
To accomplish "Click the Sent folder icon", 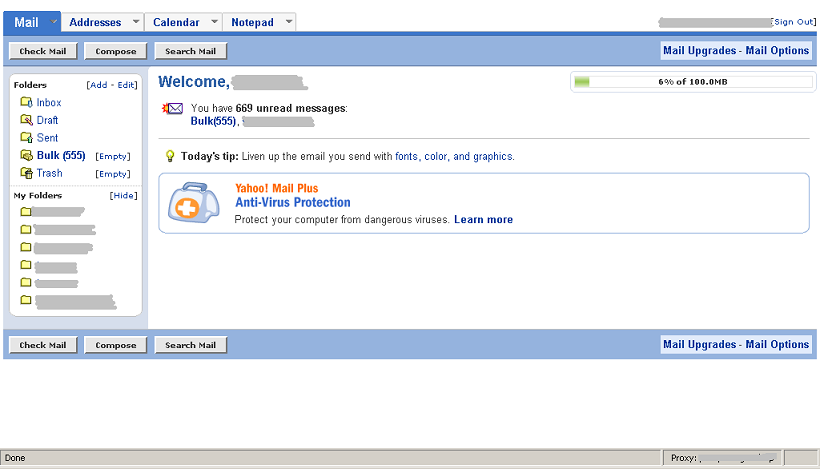I will tap(26, 138).
